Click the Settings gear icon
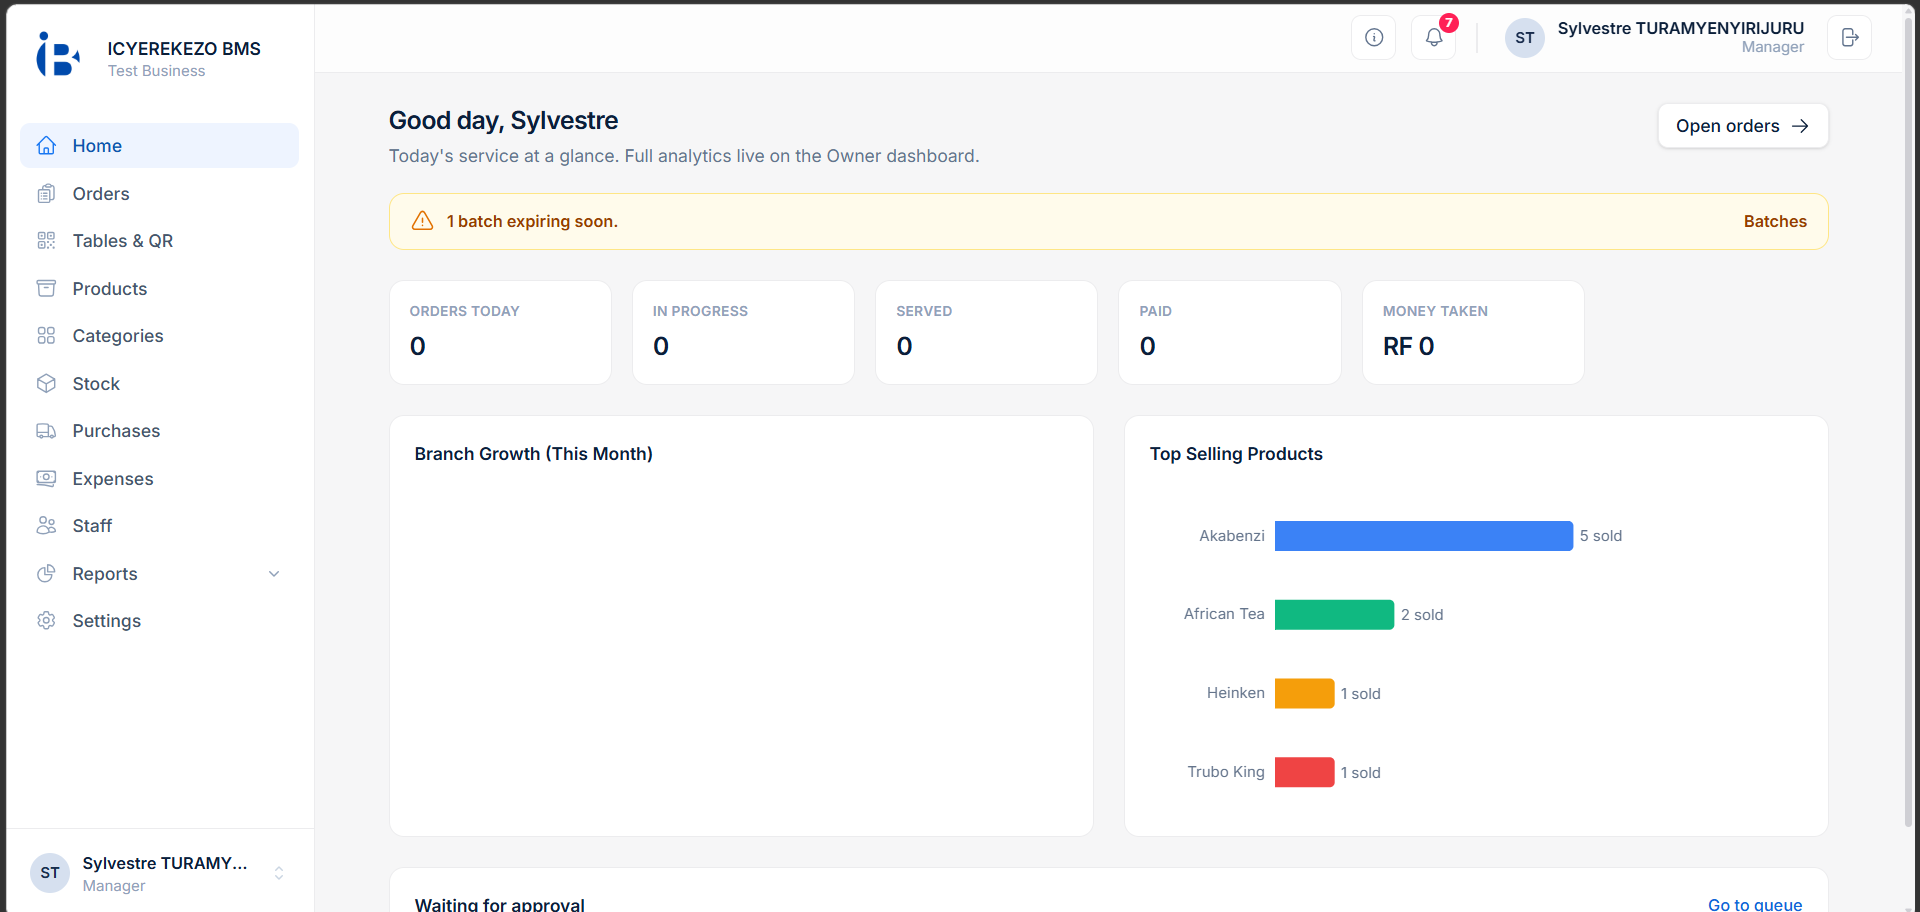This screenshot has width=1920, height=912. click(x=46, y=621)
